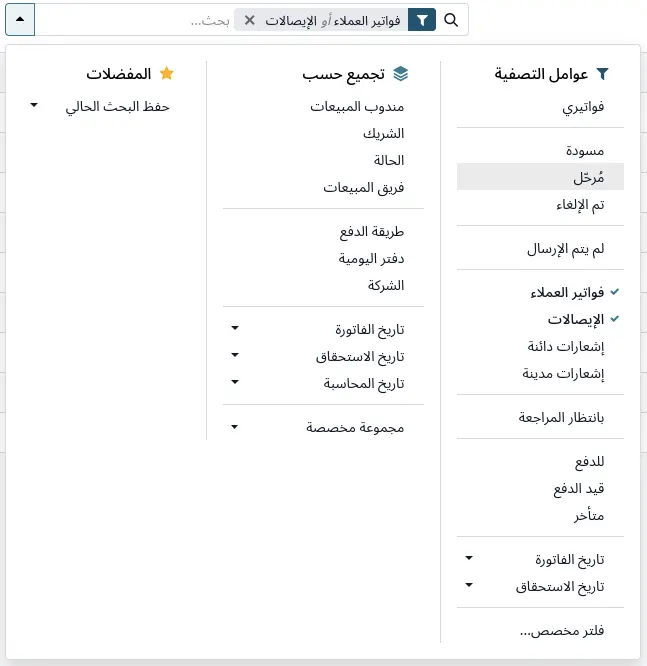Remove the active filter facet with the X icon

tap(250, 20)
